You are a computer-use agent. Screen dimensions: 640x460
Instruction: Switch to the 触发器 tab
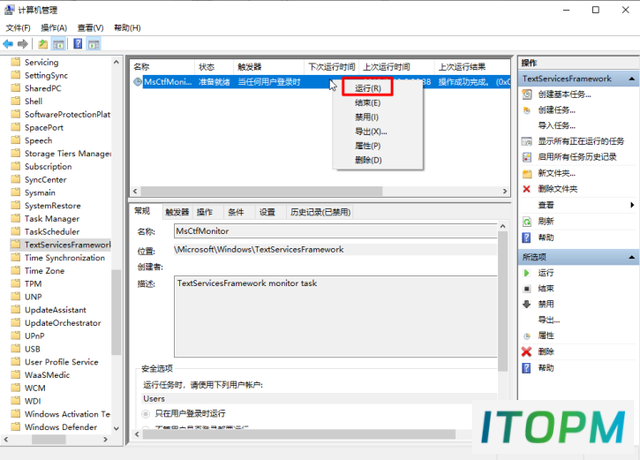pos(177,212)
